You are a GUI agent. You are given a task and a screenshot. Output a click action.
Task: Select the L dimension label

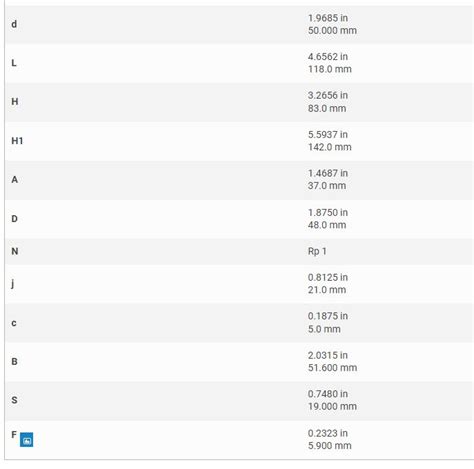click(x=14, y=63)
